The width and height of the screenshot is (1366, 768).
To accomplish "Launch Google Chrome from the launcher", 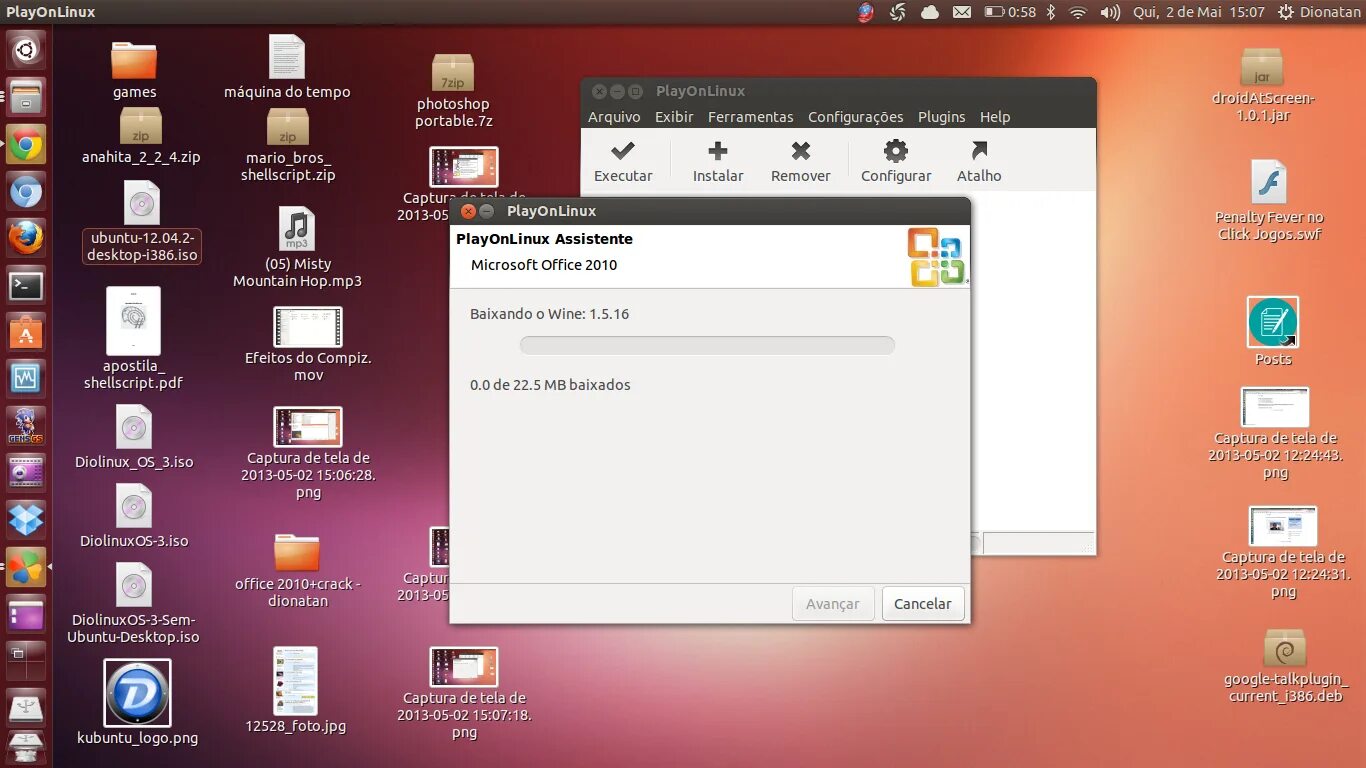I will (x=26, y=145).
